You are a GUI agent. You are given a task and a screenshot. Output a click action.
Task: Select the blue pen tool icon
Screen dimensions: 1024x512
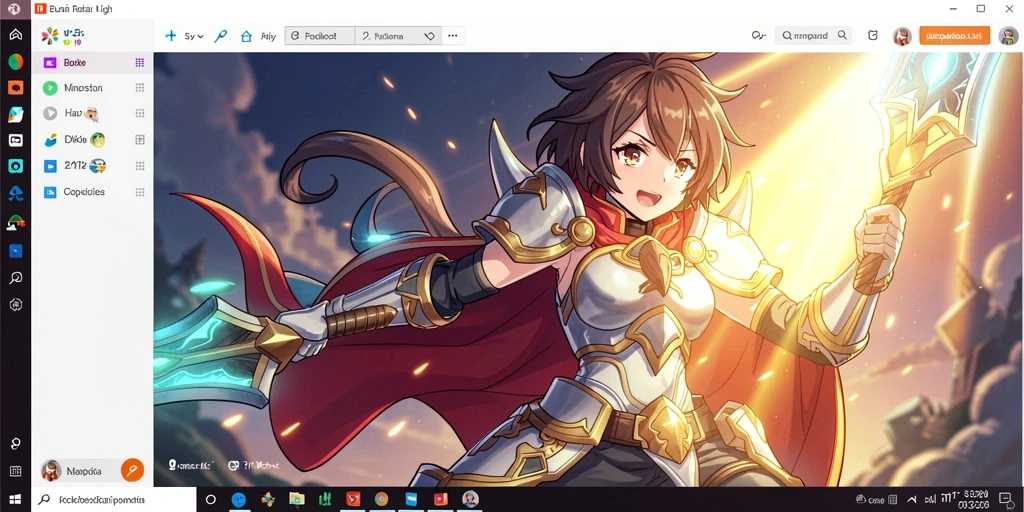(x=221, y=36)
